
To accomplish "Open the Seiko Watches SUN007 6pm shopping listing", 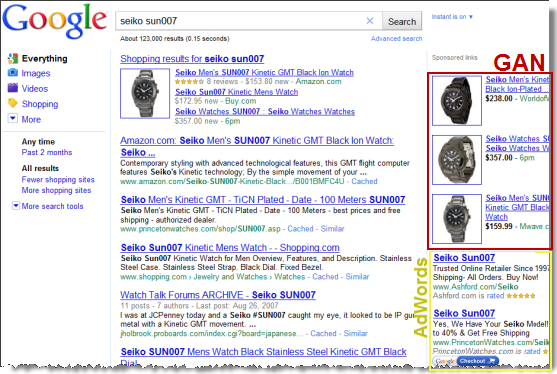I will point(265,112).
